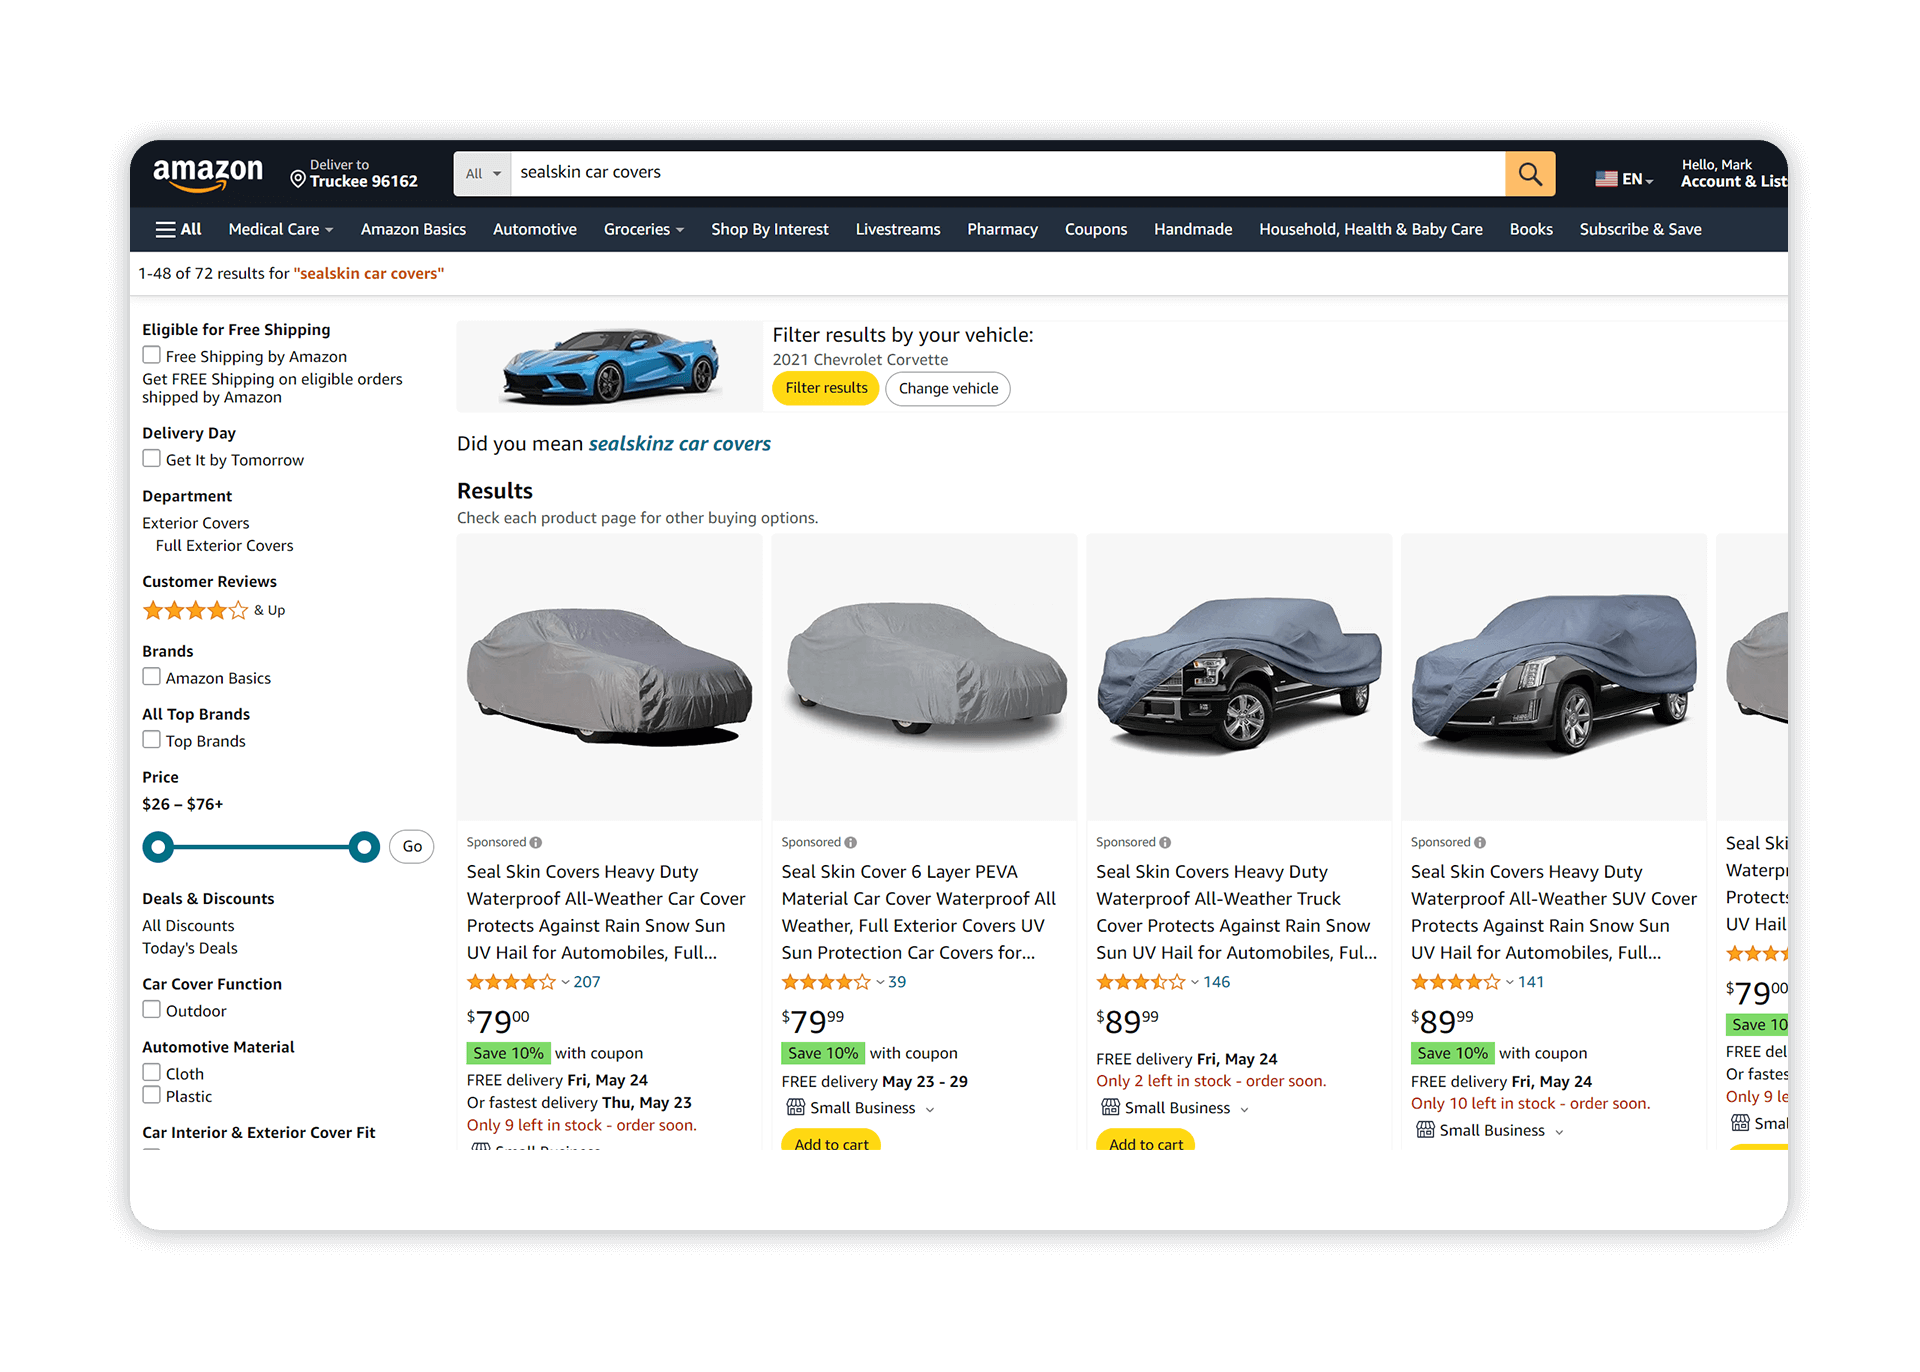
Task: Click the Small Business badge icon under the PEVA cover
Action: pos(796,1107)
